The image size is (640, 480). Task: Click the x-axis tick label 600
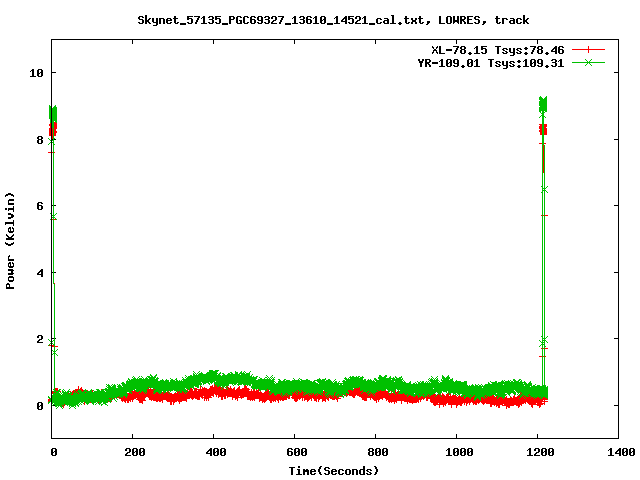[x=296, y=452]
